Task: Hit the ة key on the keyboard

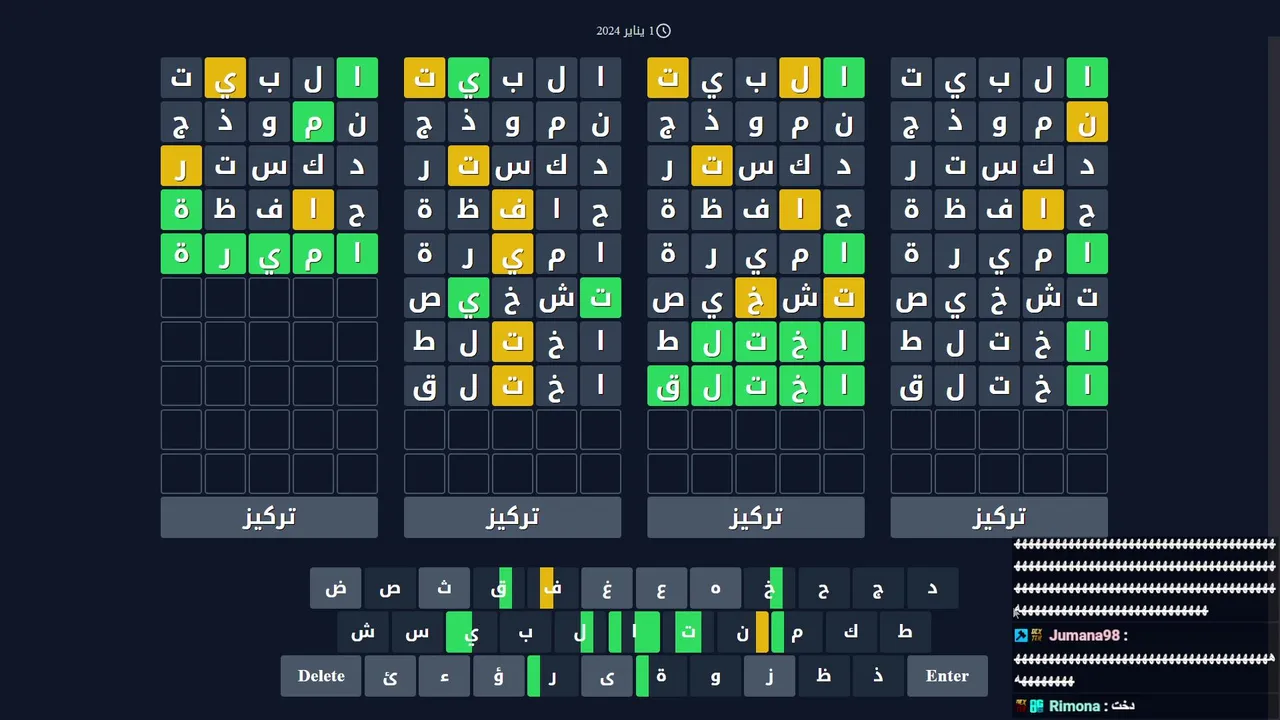Action: (x=661, y=676)
